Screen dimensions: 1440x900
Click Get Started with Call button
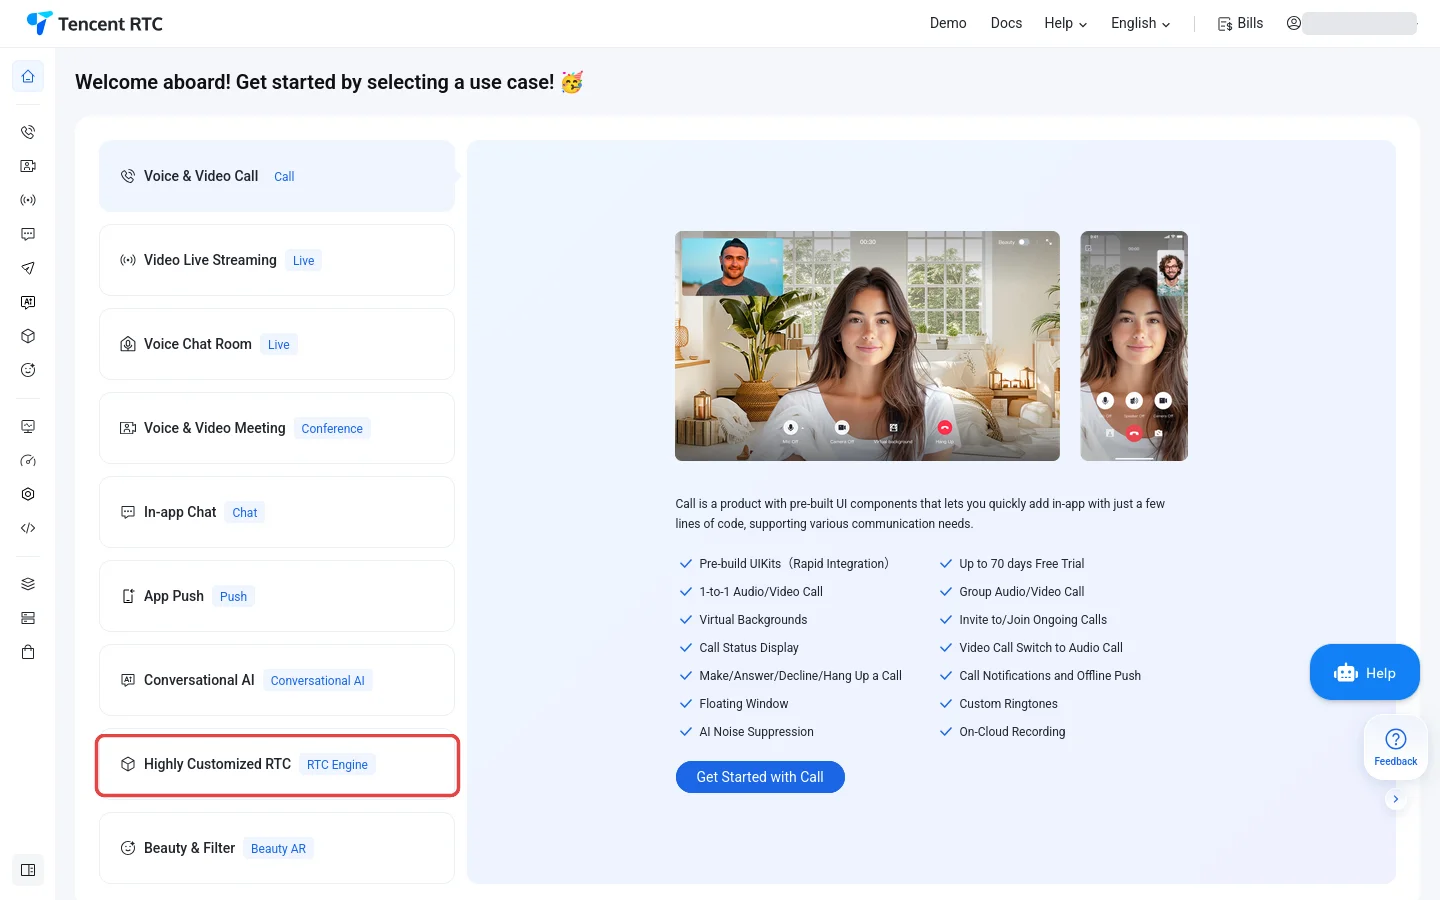pyautogui.click(x=760, y=777)
